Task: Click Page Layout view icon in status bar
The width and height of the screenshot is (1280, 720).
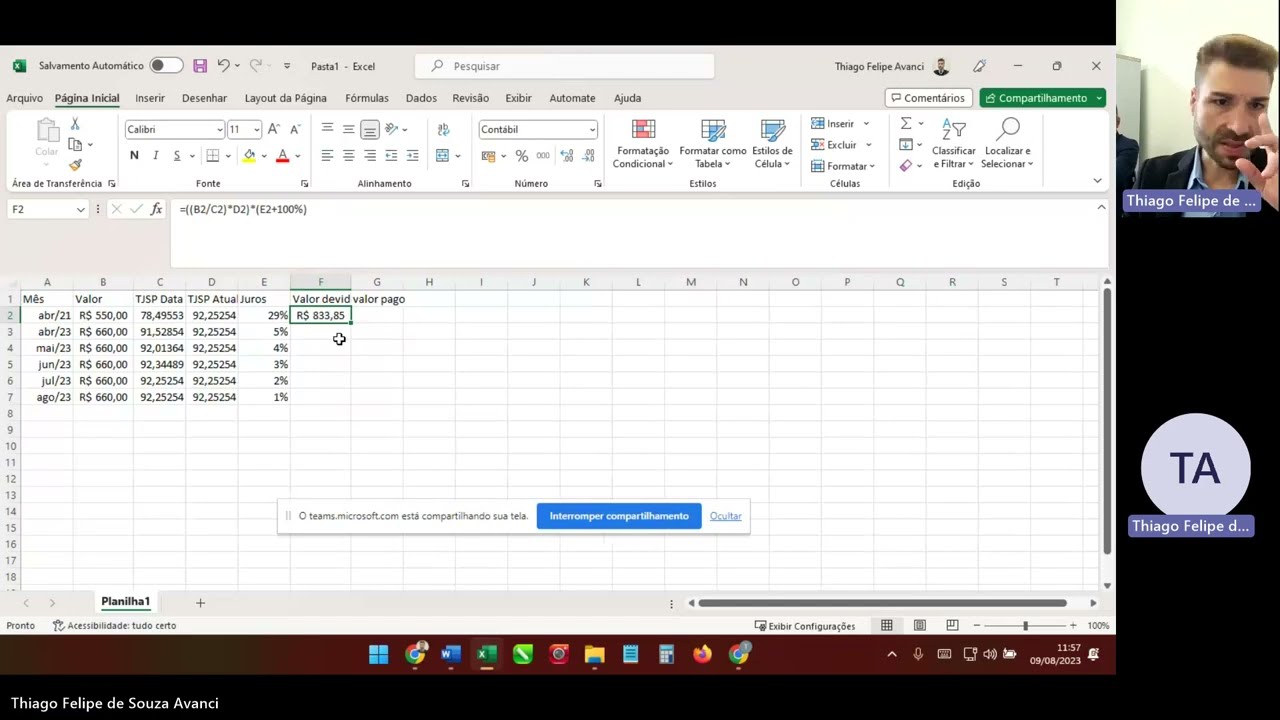Action: click(x=919, y=626)
